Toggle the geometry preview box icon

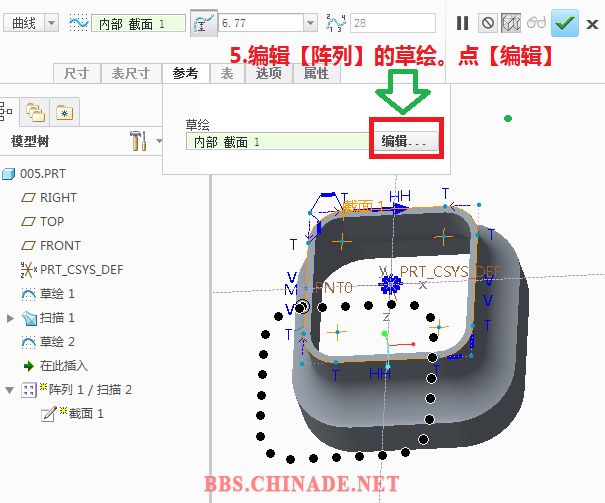pos(511,23)
